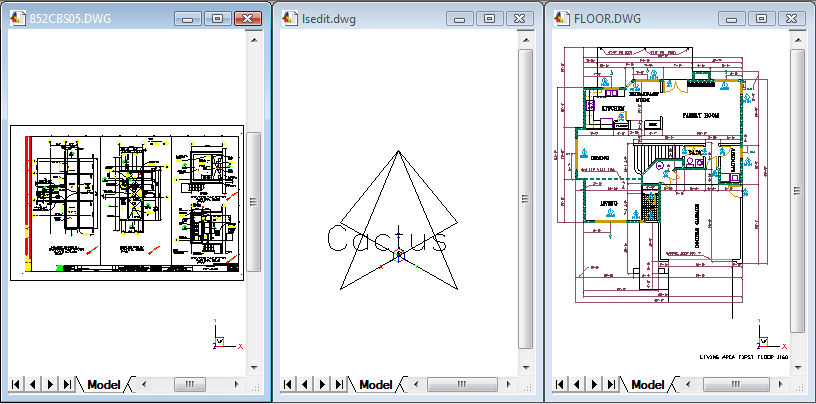This screenshot has height=404, width=816.
Task: Click the Cactus text in lsedit.dwg drawing
Action: [x=387, y=240]
